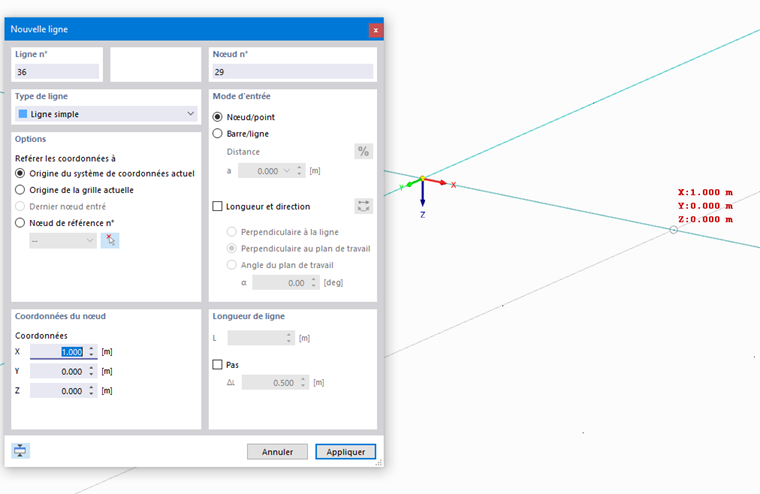The width and height of the screenshot is (760, 494).
Task: Click the X:1.000 m coordinate readout
Action: tap(705, 192)
